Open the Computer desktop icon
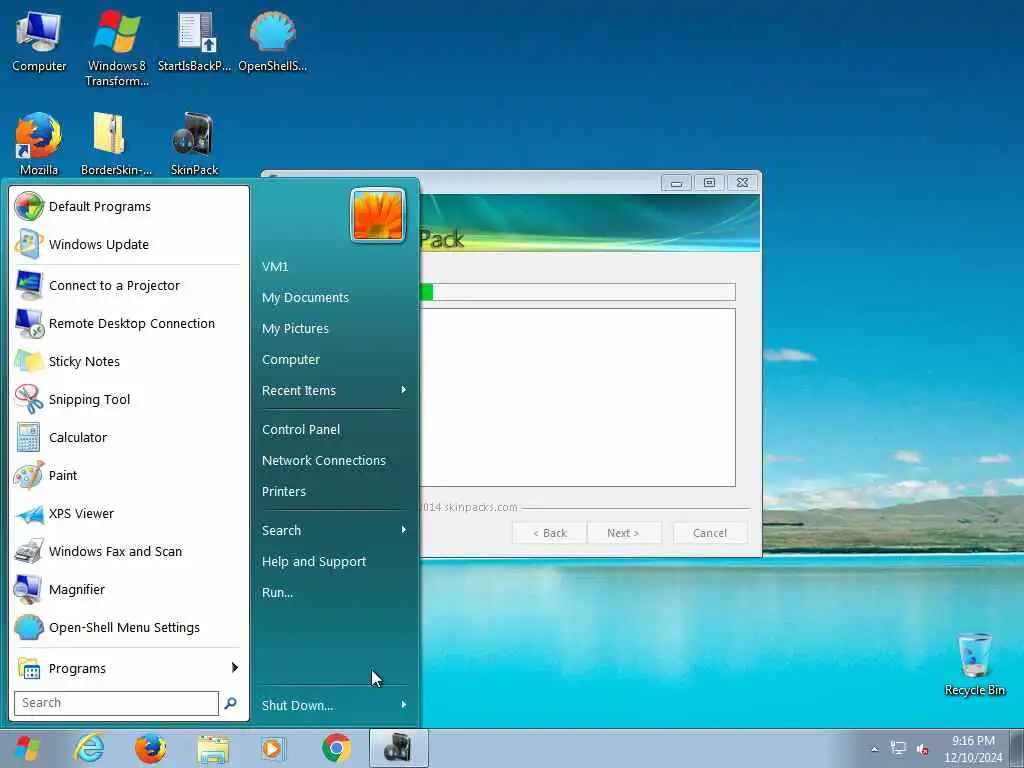 pyautogui.click(x=39, y=40)
